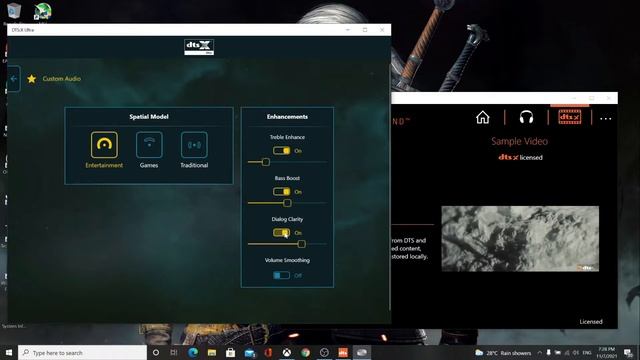Viewport: 640px width, 360px height.
Task: Open Mail app from taskbar
Action: pyautogui.click(x=249, y=352)
